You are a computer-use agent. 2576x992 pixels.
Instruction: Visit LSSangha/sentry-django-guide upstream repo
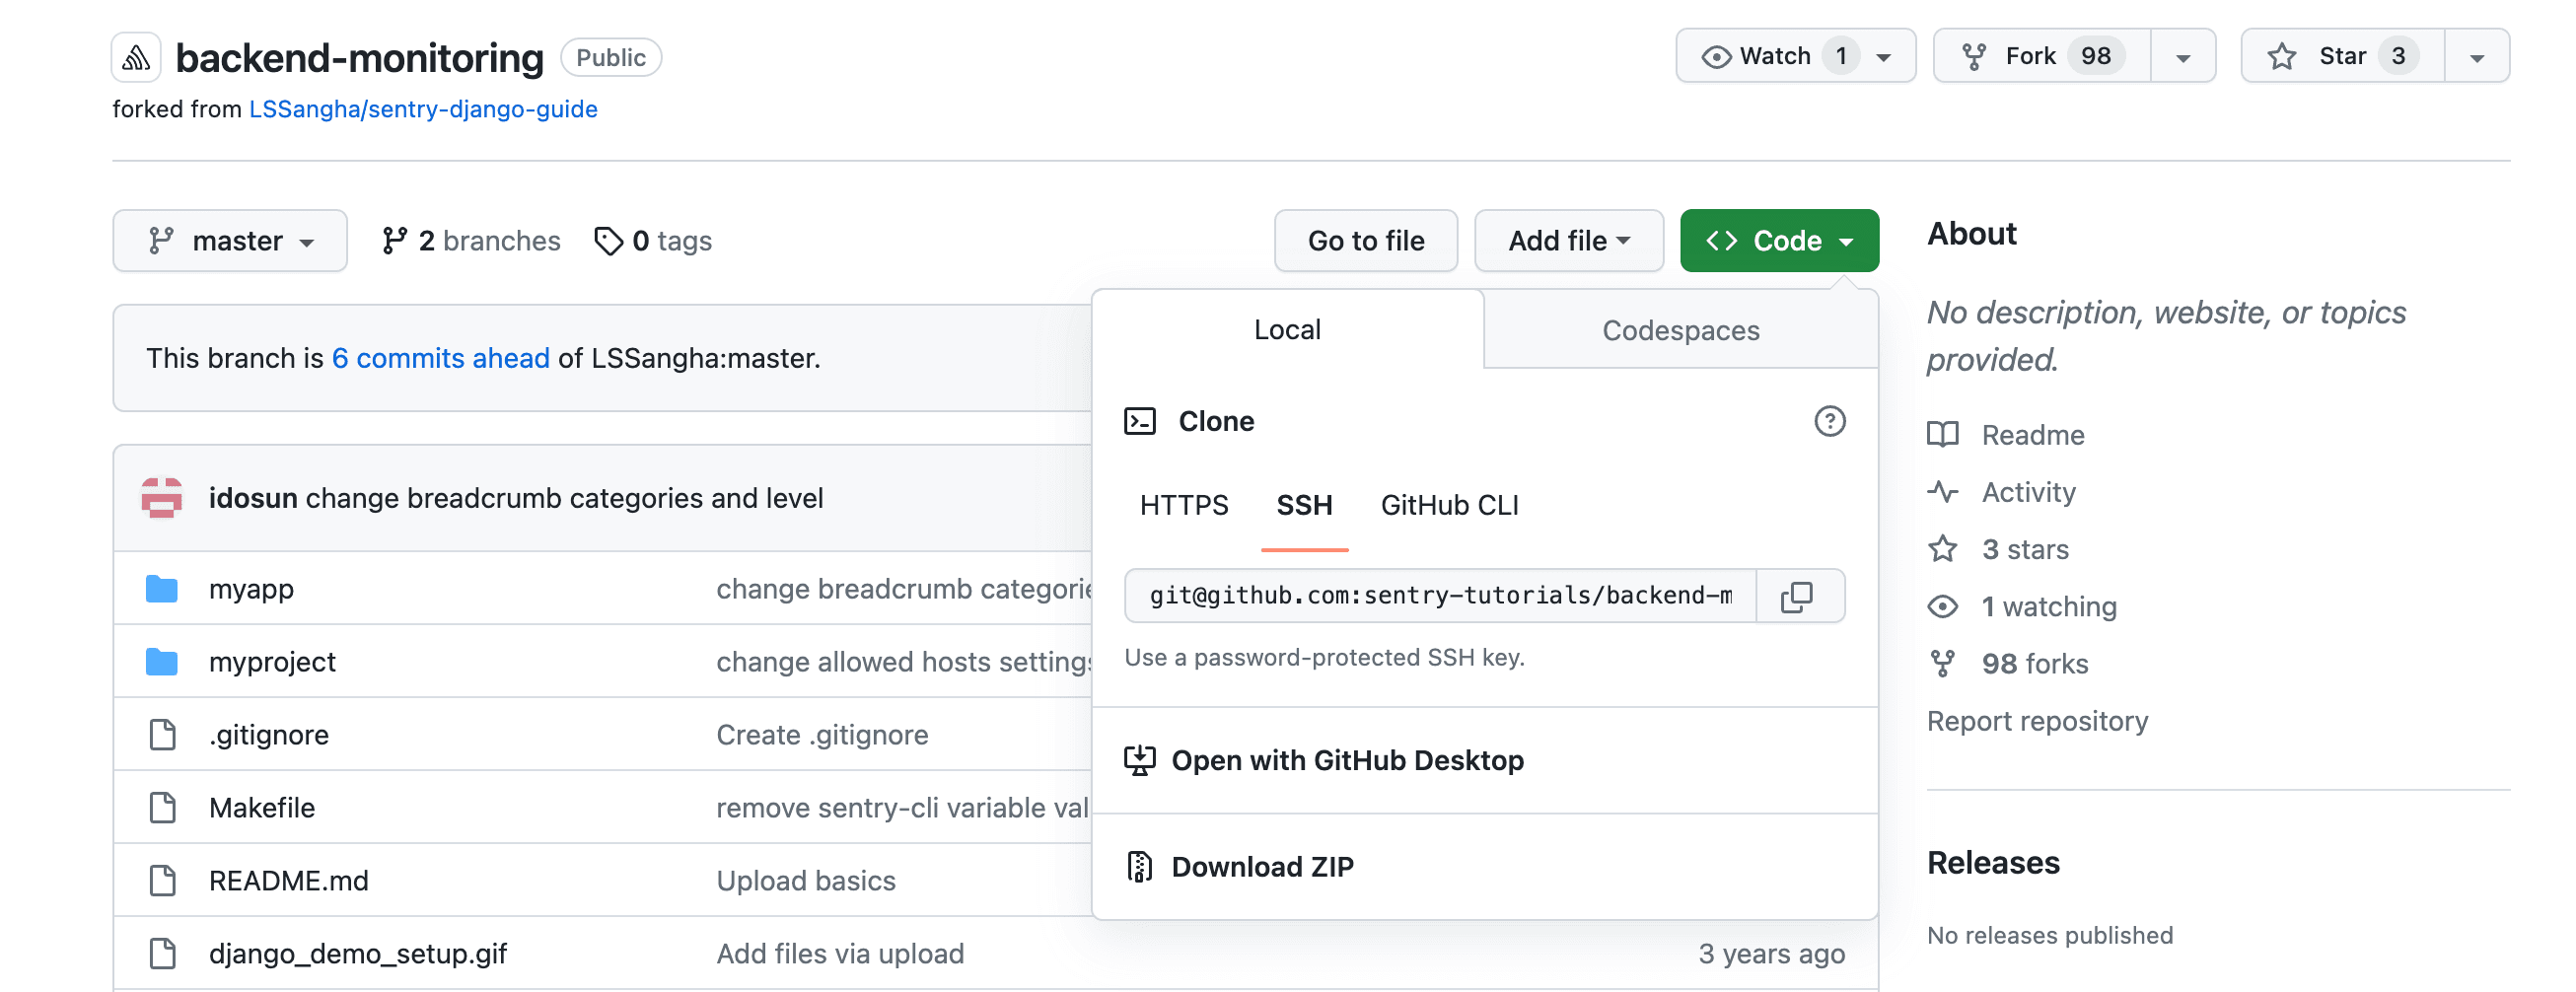(x=423, y=109)
